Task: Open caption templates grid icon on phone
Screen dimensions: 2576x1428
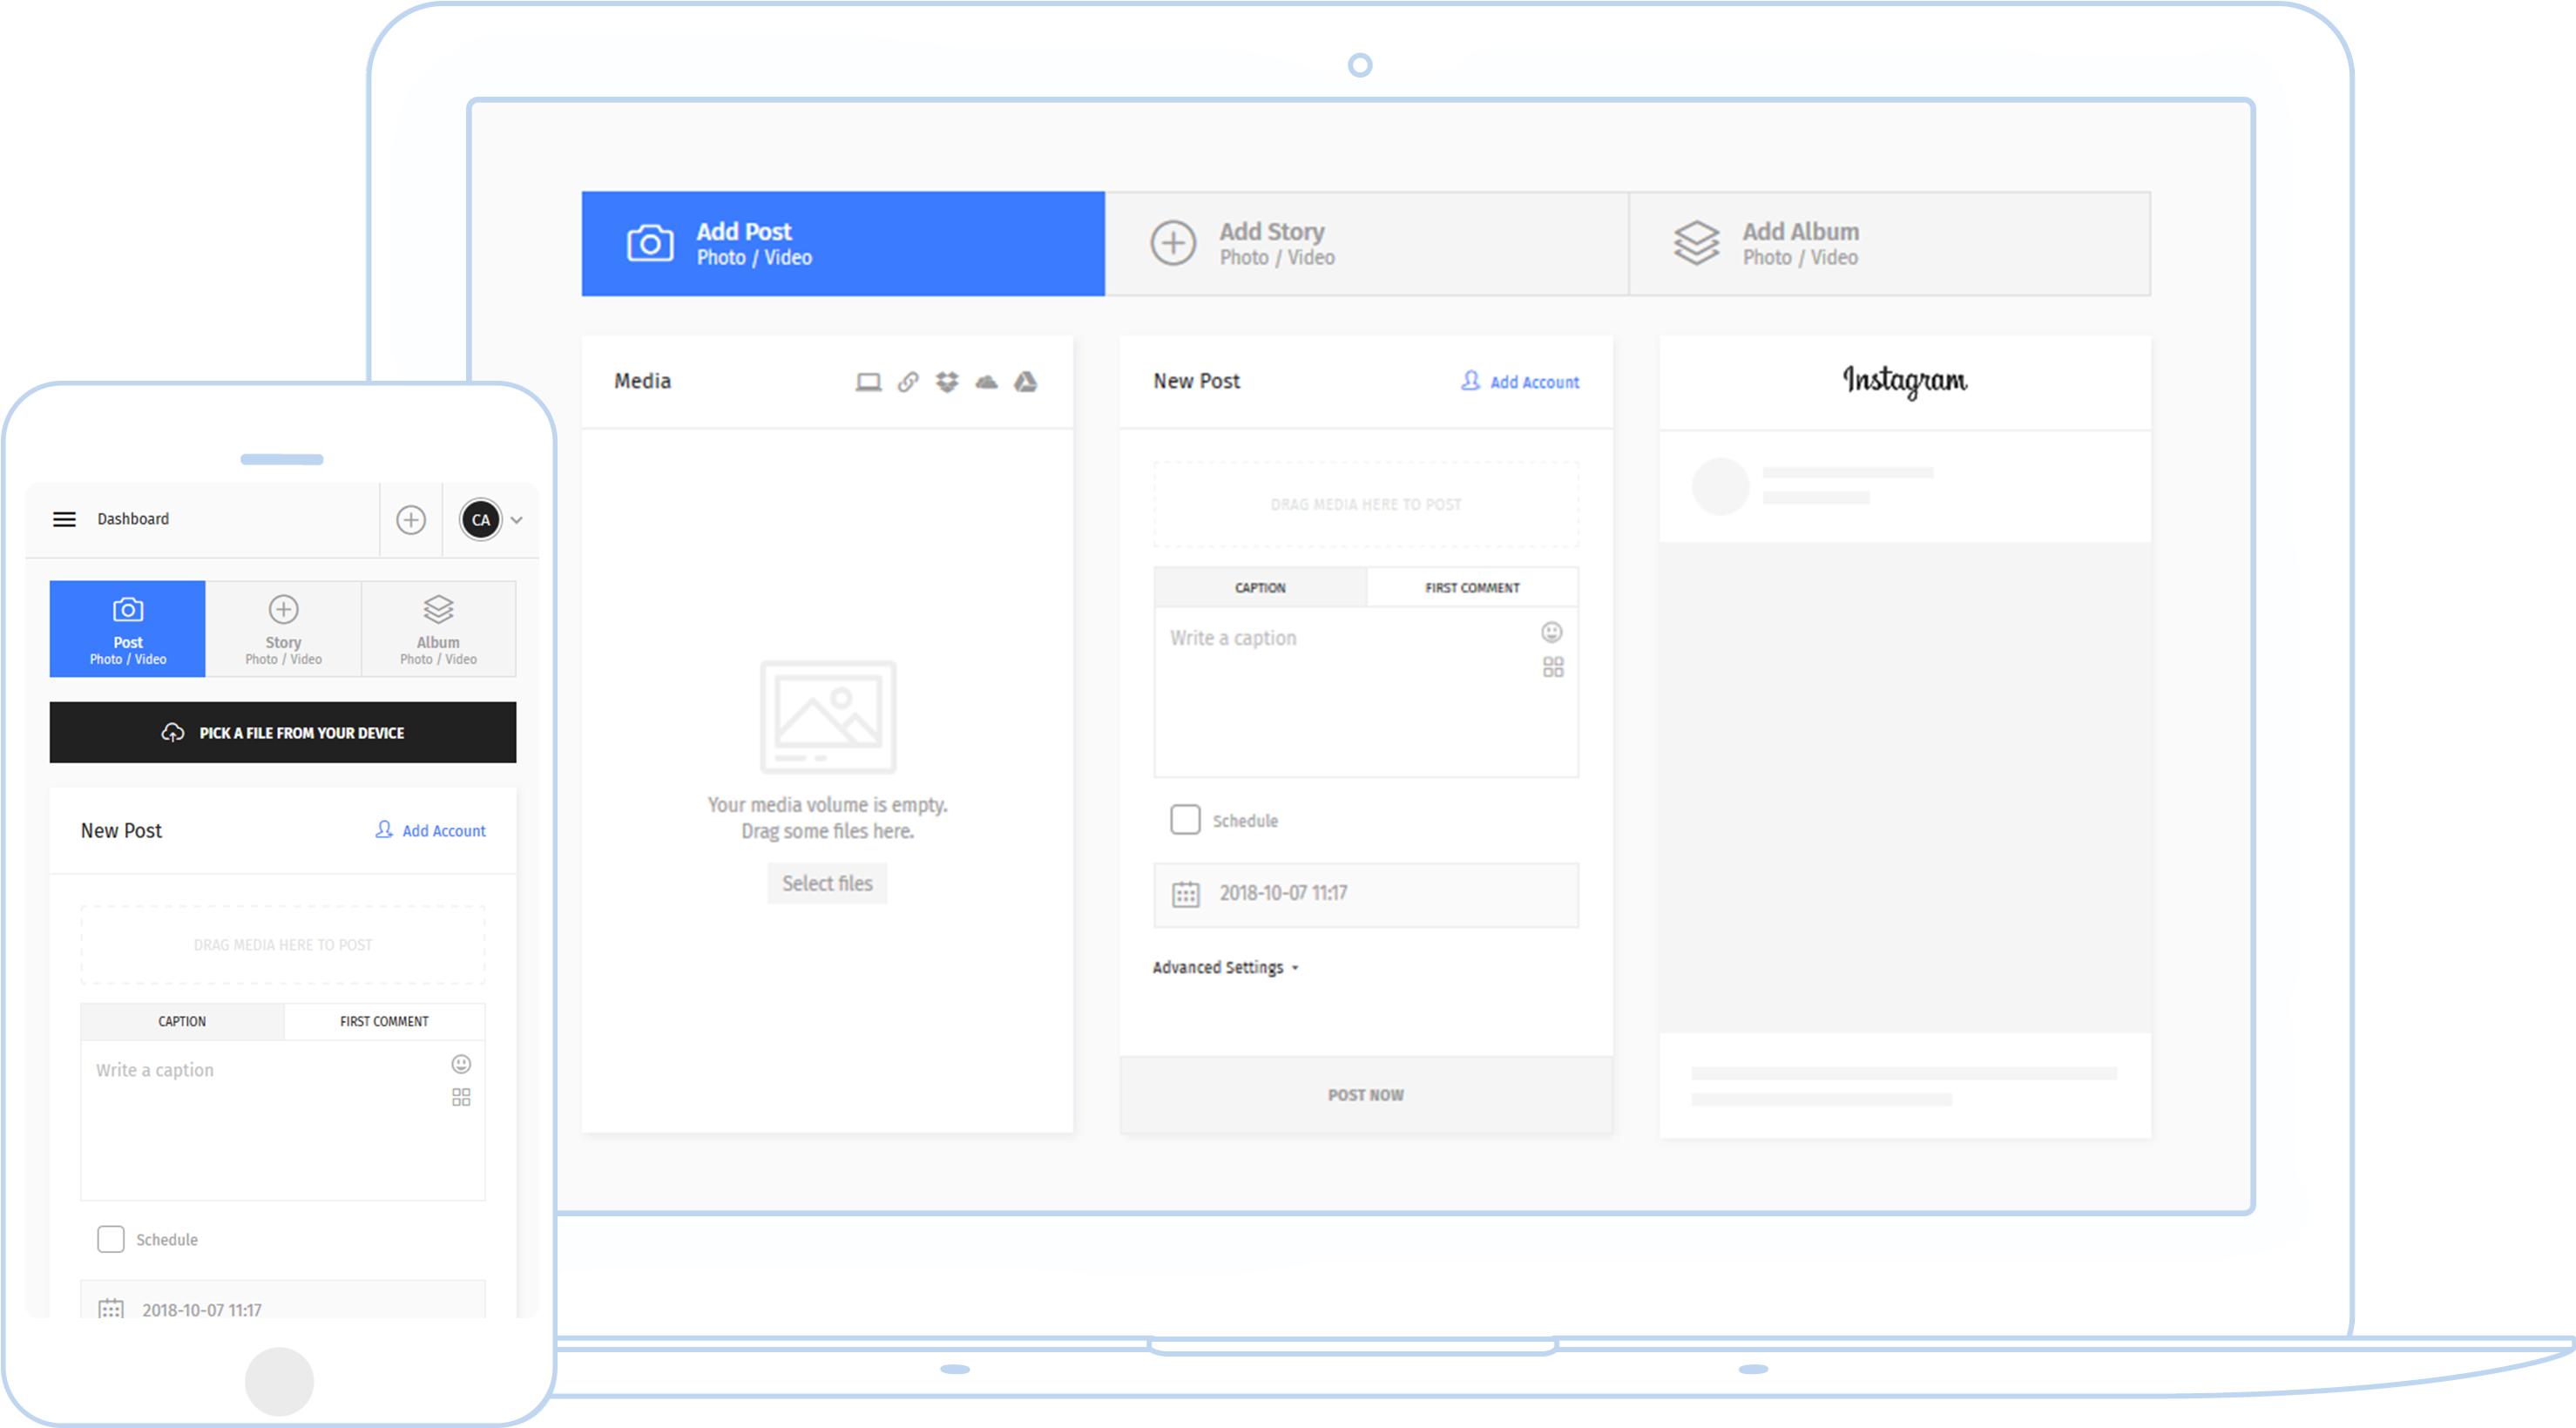Action: tap(461, 1097)
